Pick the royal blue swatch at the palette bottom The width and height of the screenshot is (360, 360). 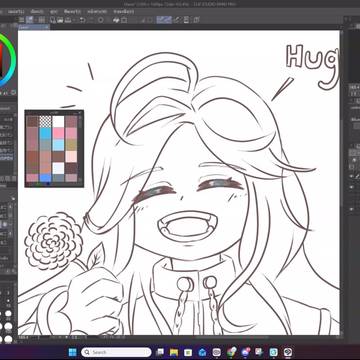coord(45,177)
